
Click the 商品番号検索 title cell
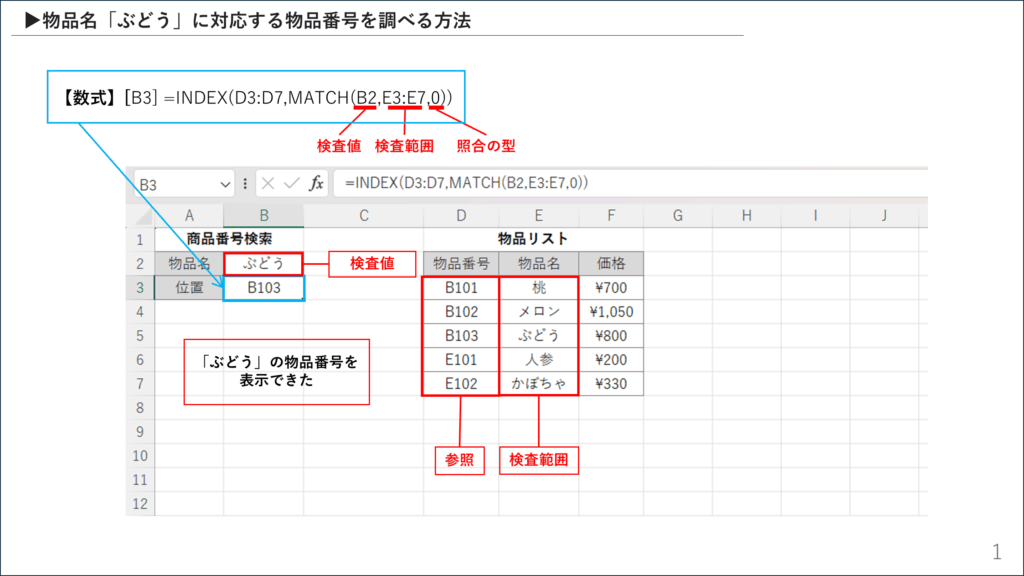click(229, 239)
